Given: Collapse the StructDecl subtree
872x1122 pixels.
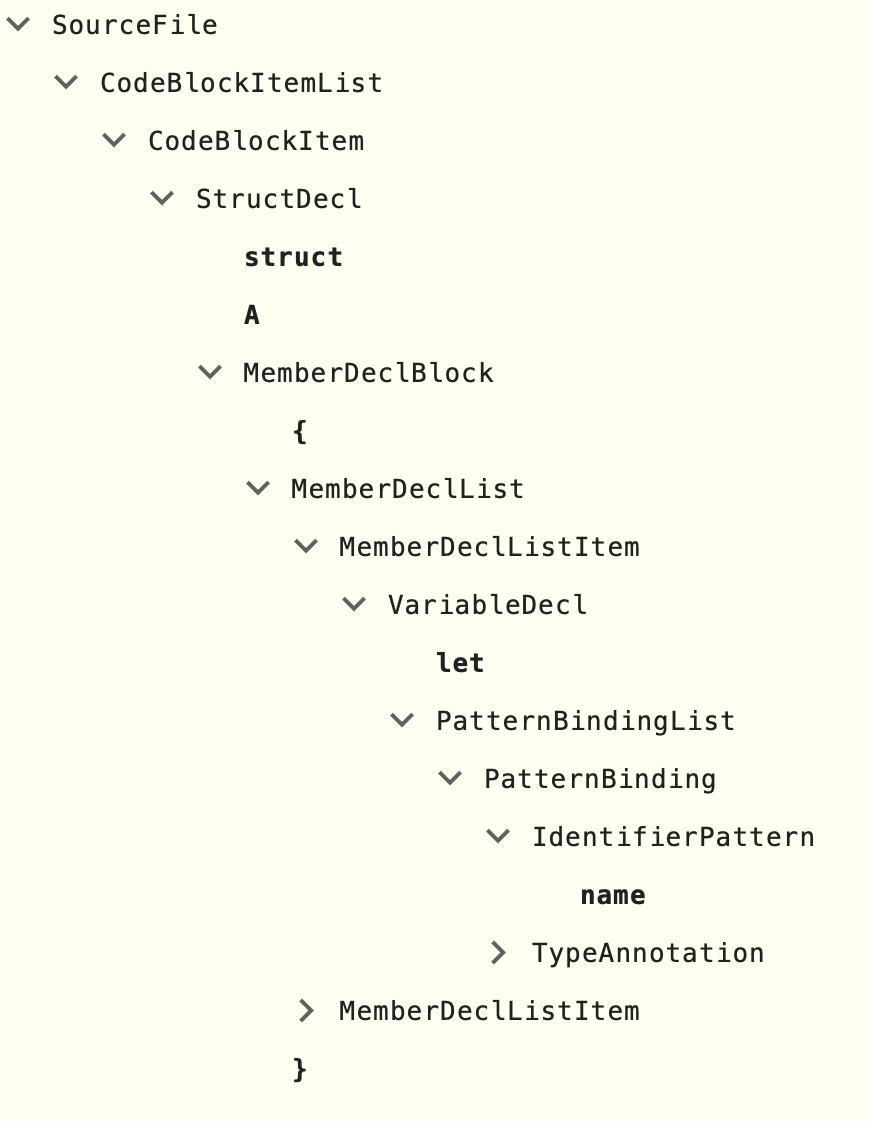Looking at the screenshot, I should pyautogui.click(x=160, y=198).
